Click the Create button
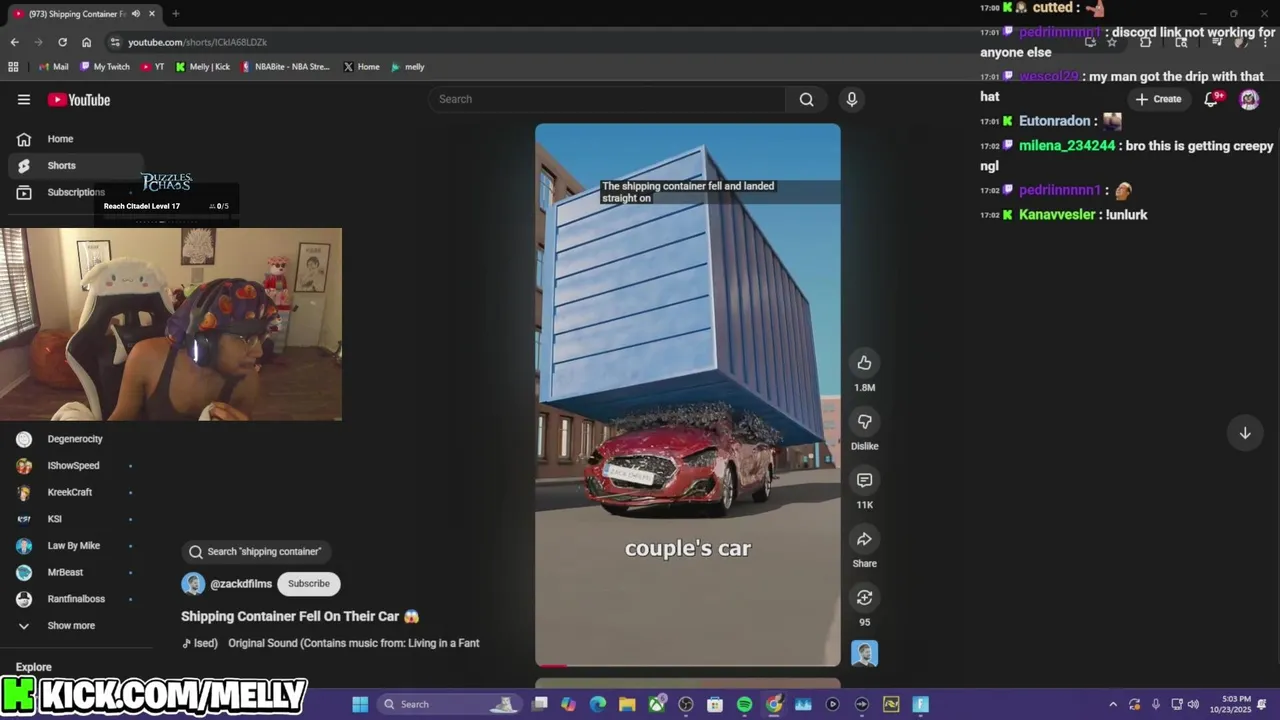 coord(1159,99)
